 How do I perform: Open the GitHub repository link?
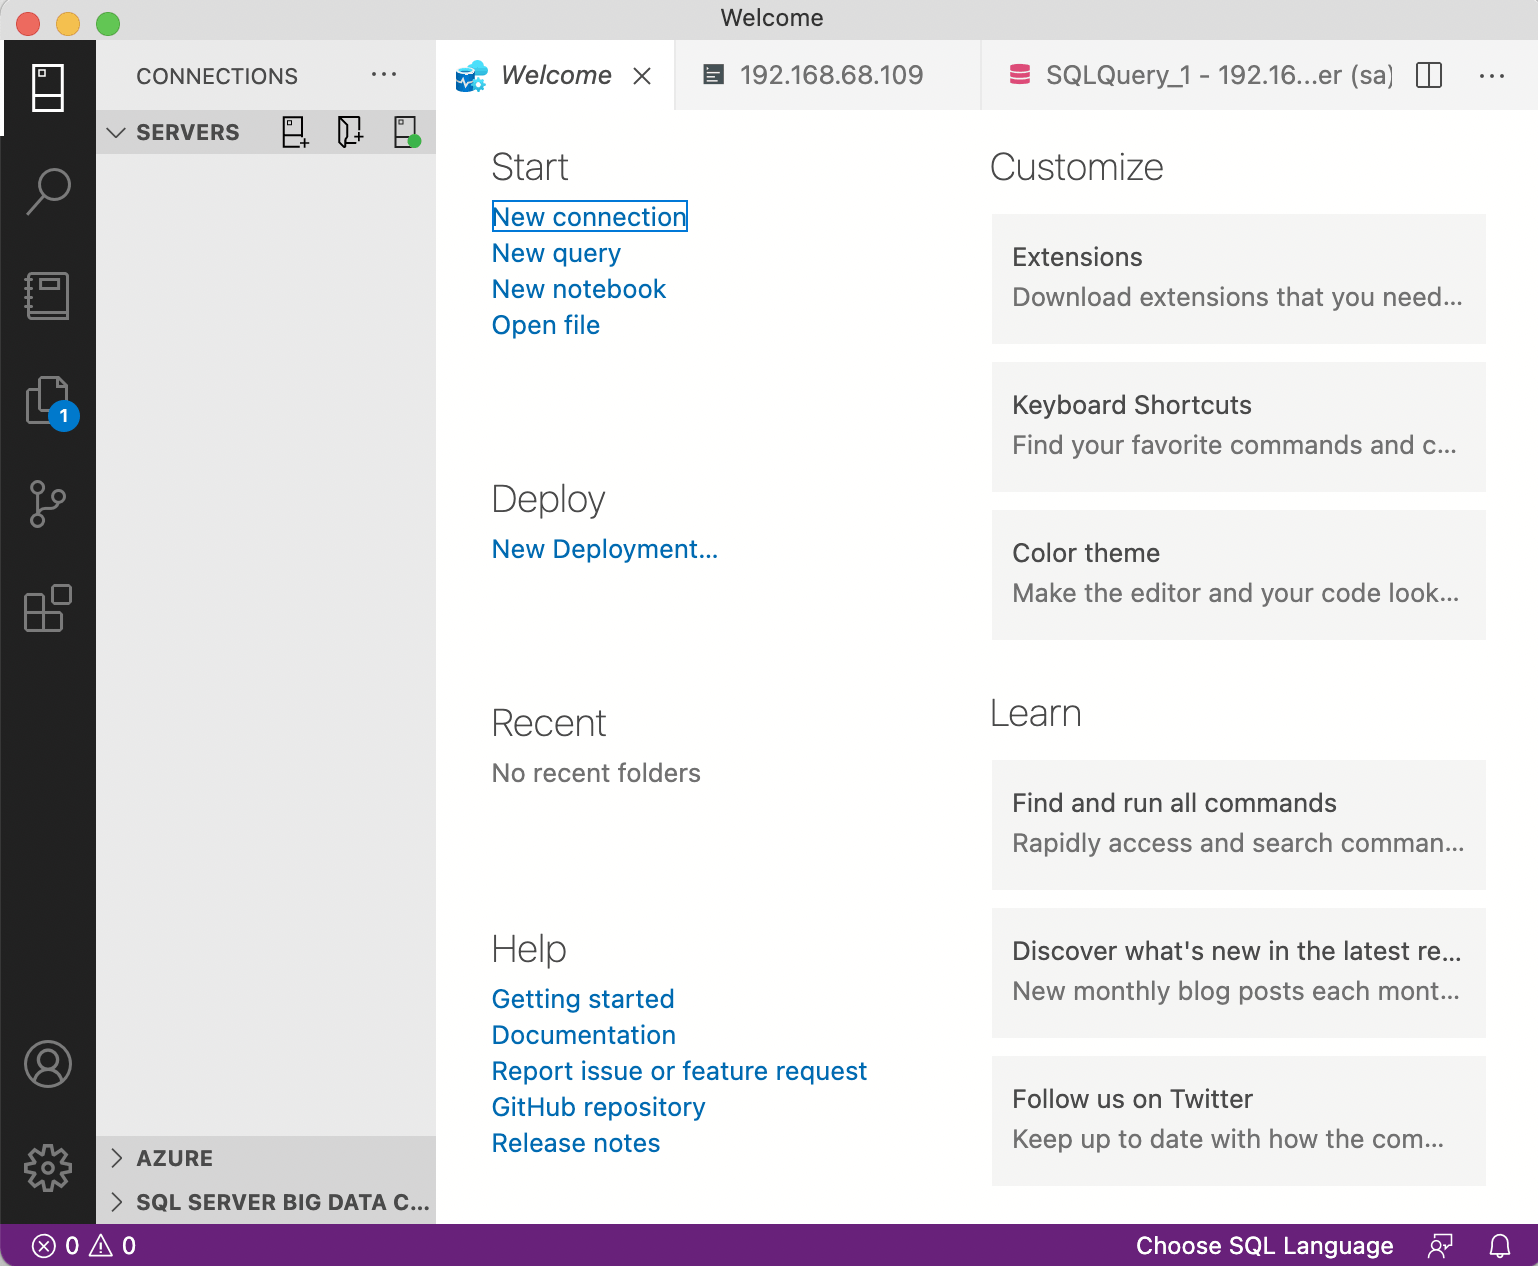coord(598,1107)
